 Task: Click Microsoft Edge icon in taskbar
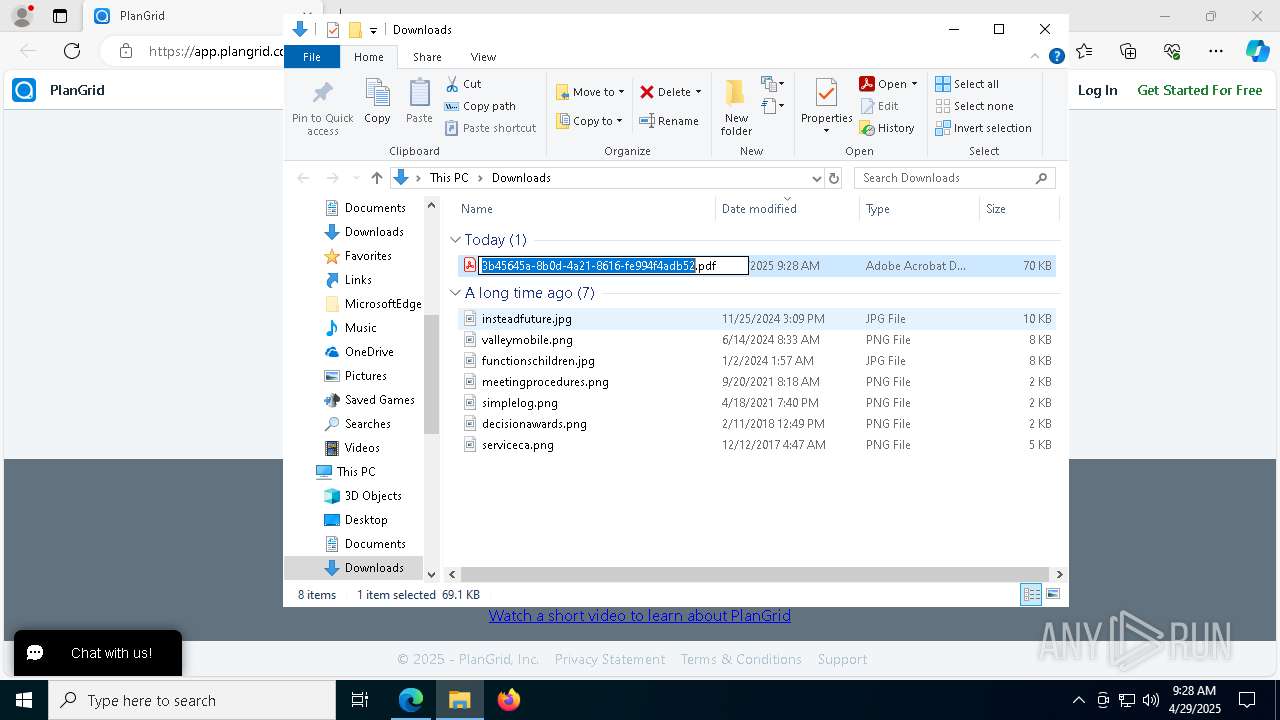click(411, 700)
